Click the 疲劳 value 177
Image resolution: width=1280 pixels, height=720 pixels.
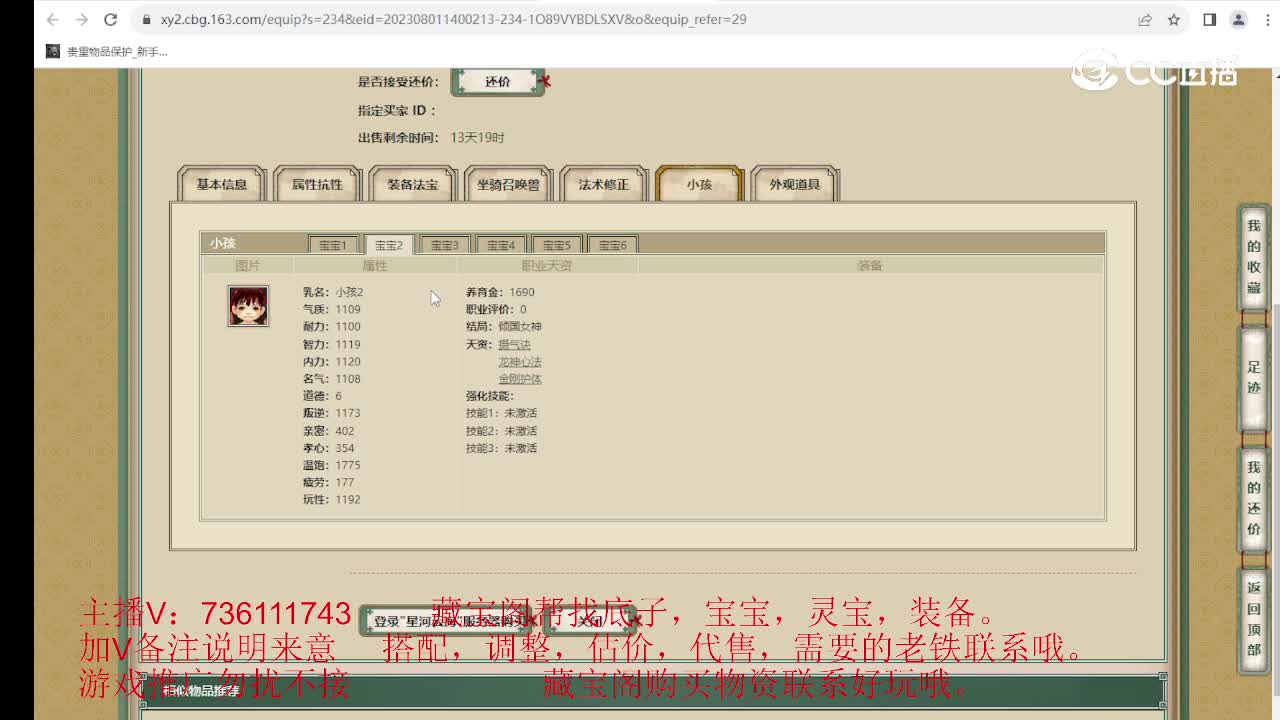(345, 482)
